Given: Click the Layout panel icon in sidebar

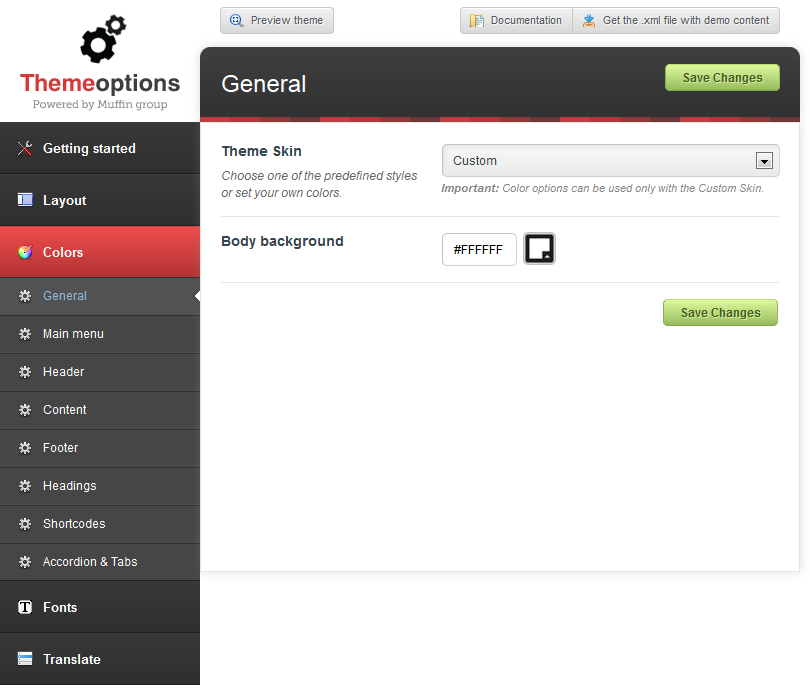Looking at the screenshot, I should click(x=25, y=201).
